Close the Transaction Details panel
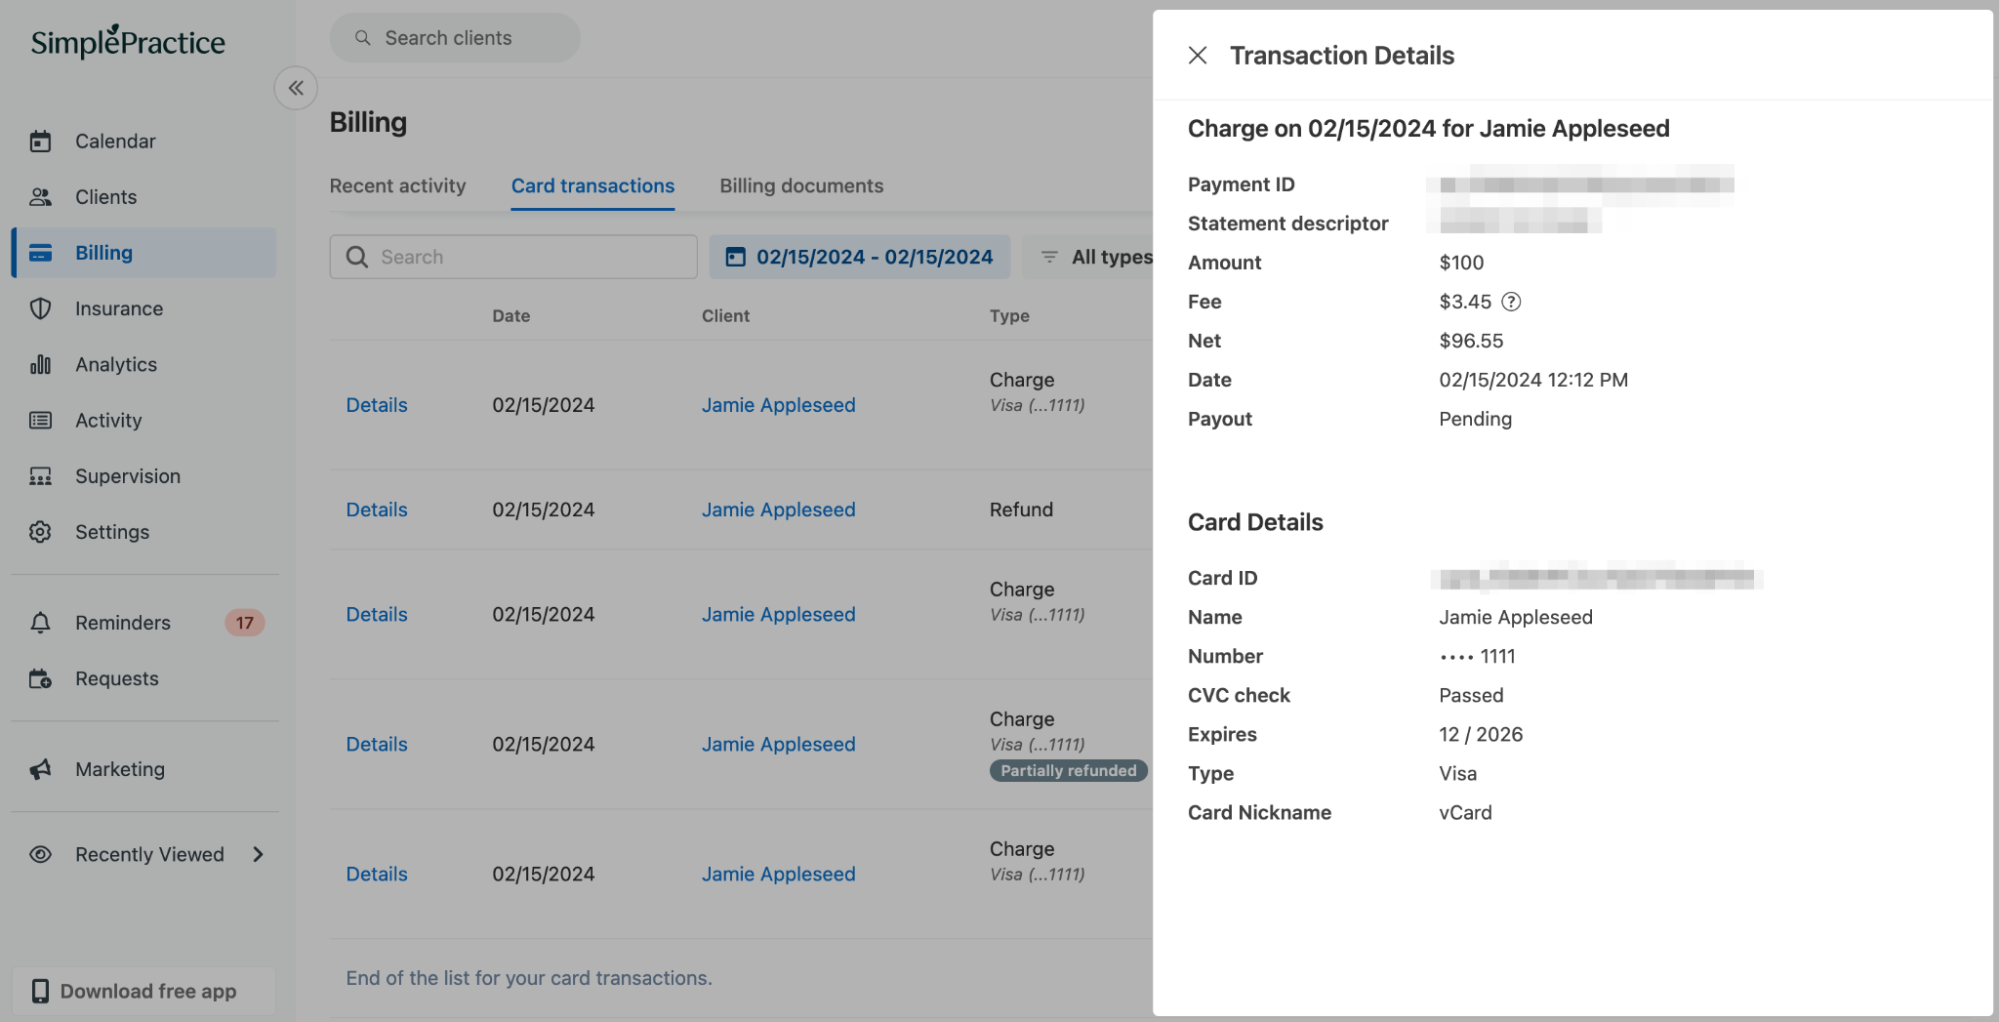 point(1197,56)
